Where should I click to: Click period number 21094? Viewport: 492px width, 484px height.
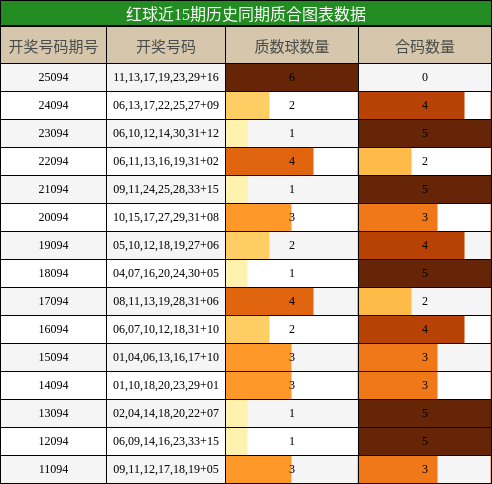tap(53, 189)
